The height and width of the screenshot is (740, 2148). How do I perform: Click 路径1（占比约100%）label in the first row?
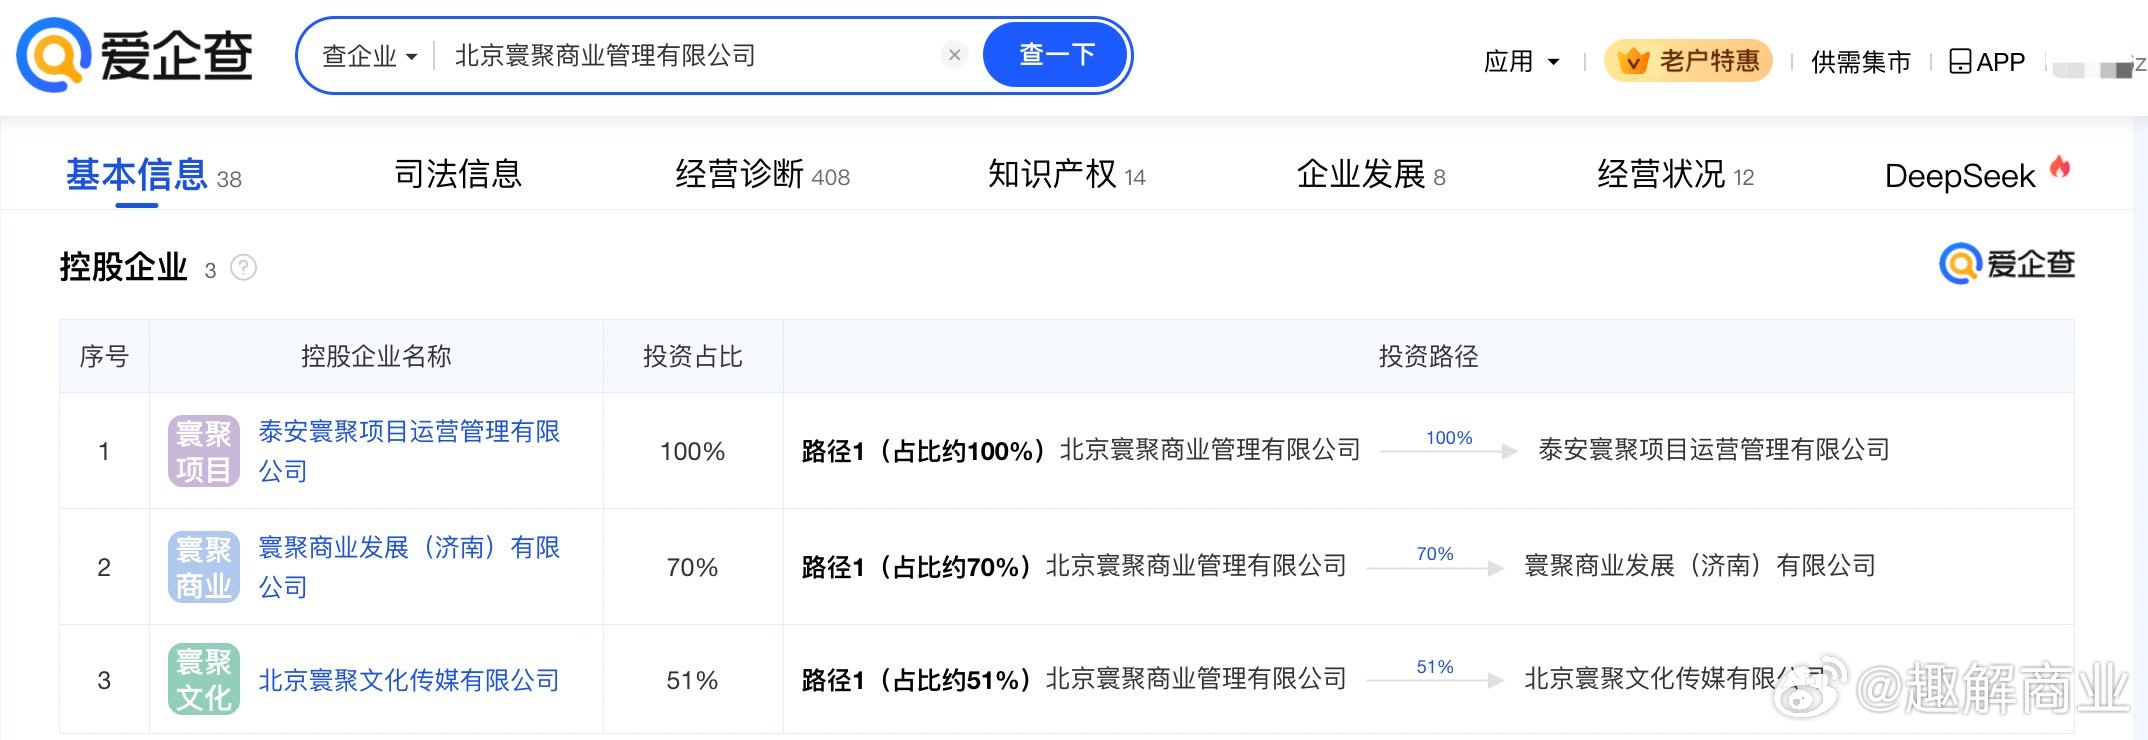tap(924, 451)
